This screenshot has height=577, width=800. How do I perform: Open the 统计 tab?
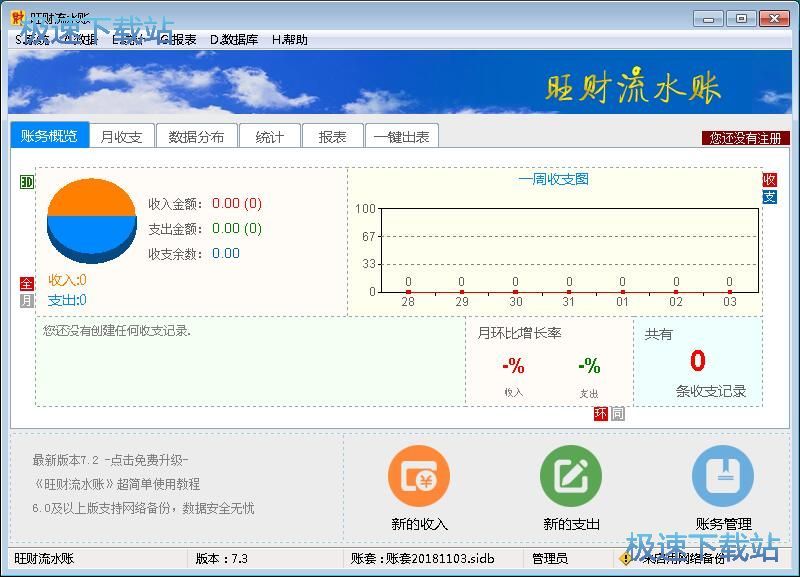pyautogui.click(x=269, y=137)
